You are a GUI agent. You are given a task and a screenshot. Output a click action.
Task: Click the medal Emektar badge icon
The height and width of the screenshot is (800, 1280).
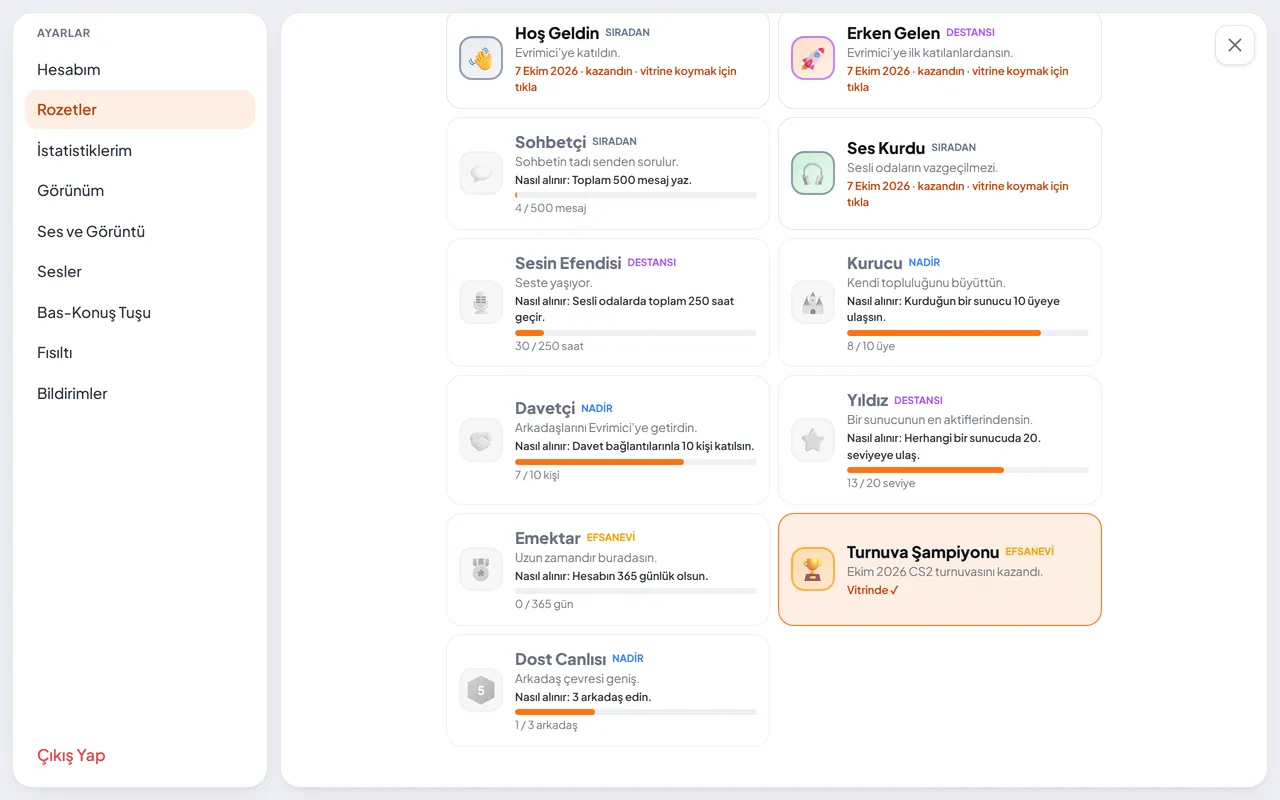[481, 569]
